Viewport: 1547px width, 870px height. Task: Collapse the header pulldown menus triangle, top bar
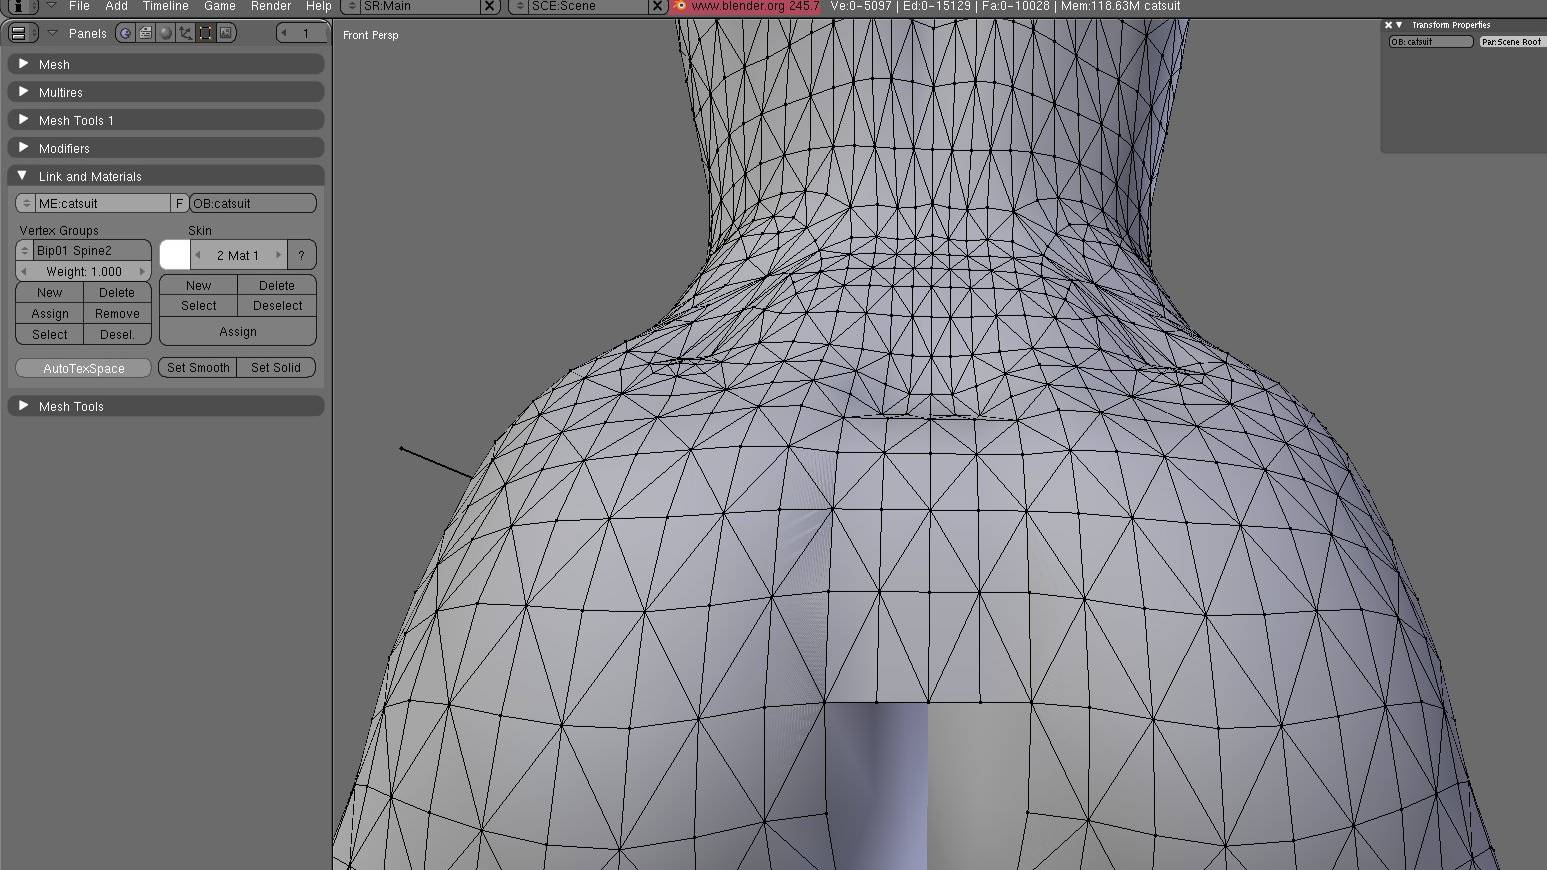click(x=51, y=6)
